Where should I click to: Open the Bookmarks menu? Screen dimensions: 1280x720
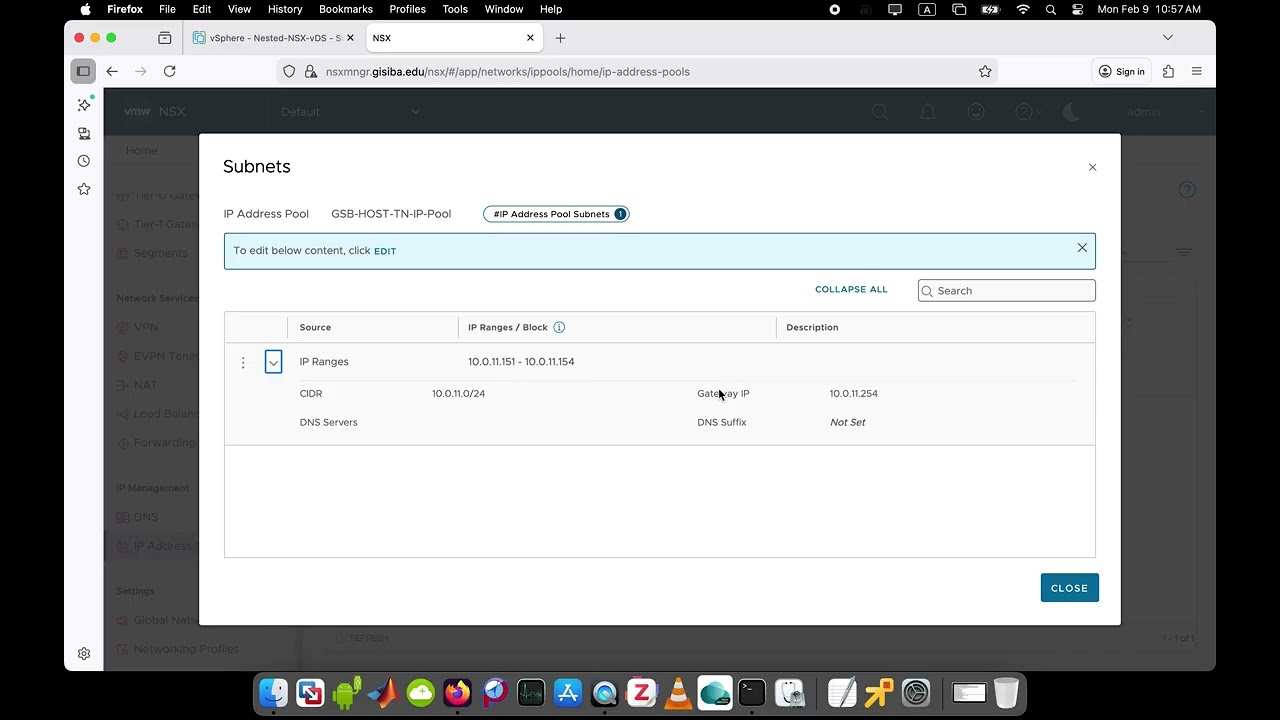[x=346, y=9]
